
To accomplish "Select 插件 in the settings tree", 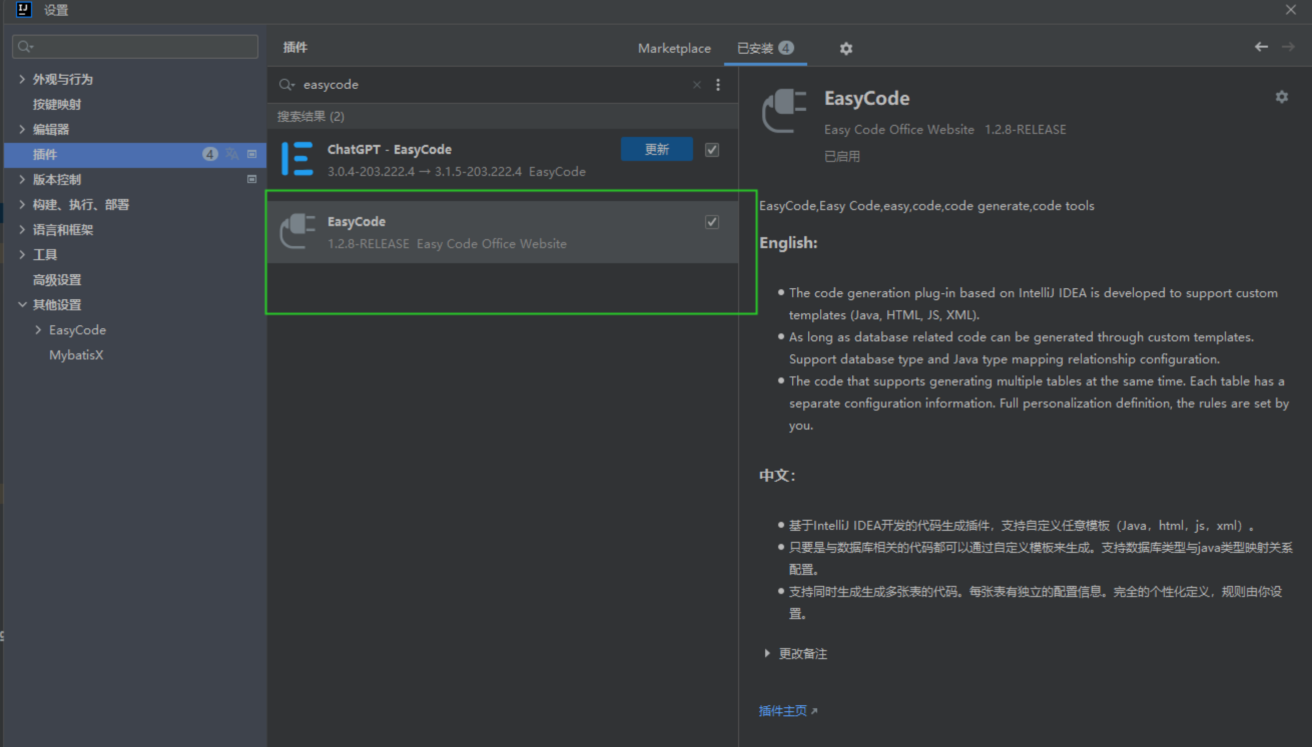I will (x=135, y=154).
